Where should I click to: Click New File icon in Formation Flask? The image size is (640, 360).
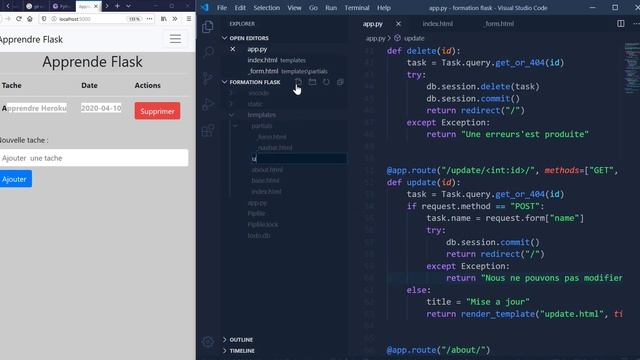click(298, 82)
